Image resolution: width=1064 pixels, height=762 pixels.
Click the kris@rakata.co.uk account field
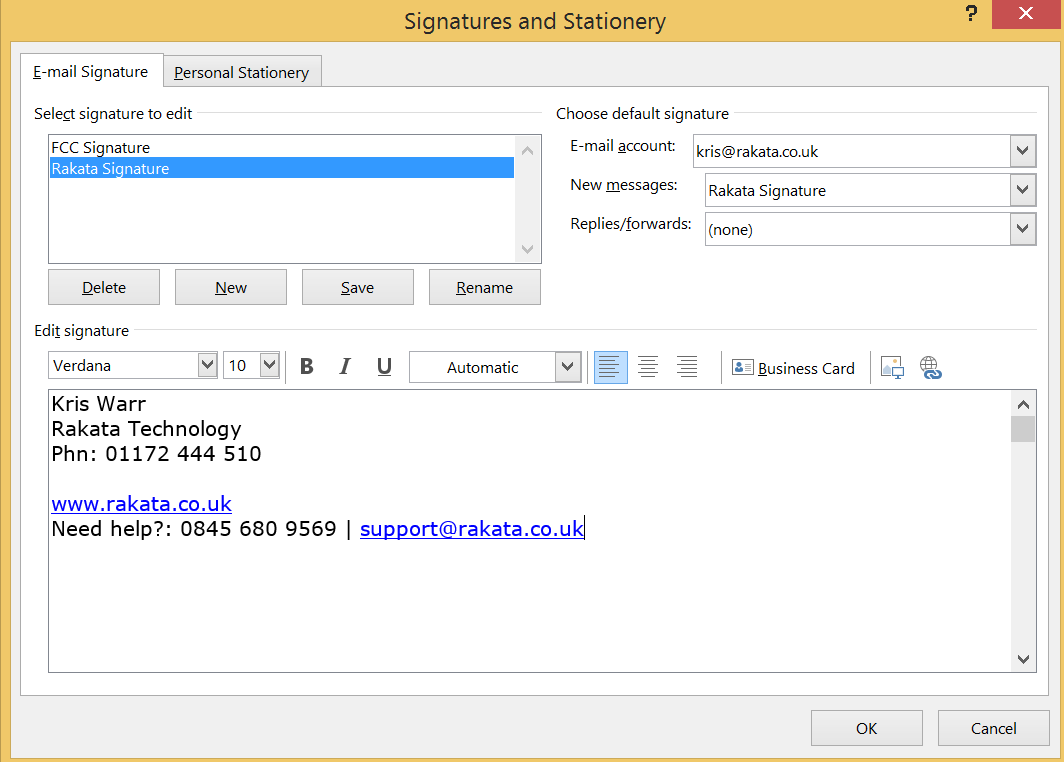[x=852, y=151]
